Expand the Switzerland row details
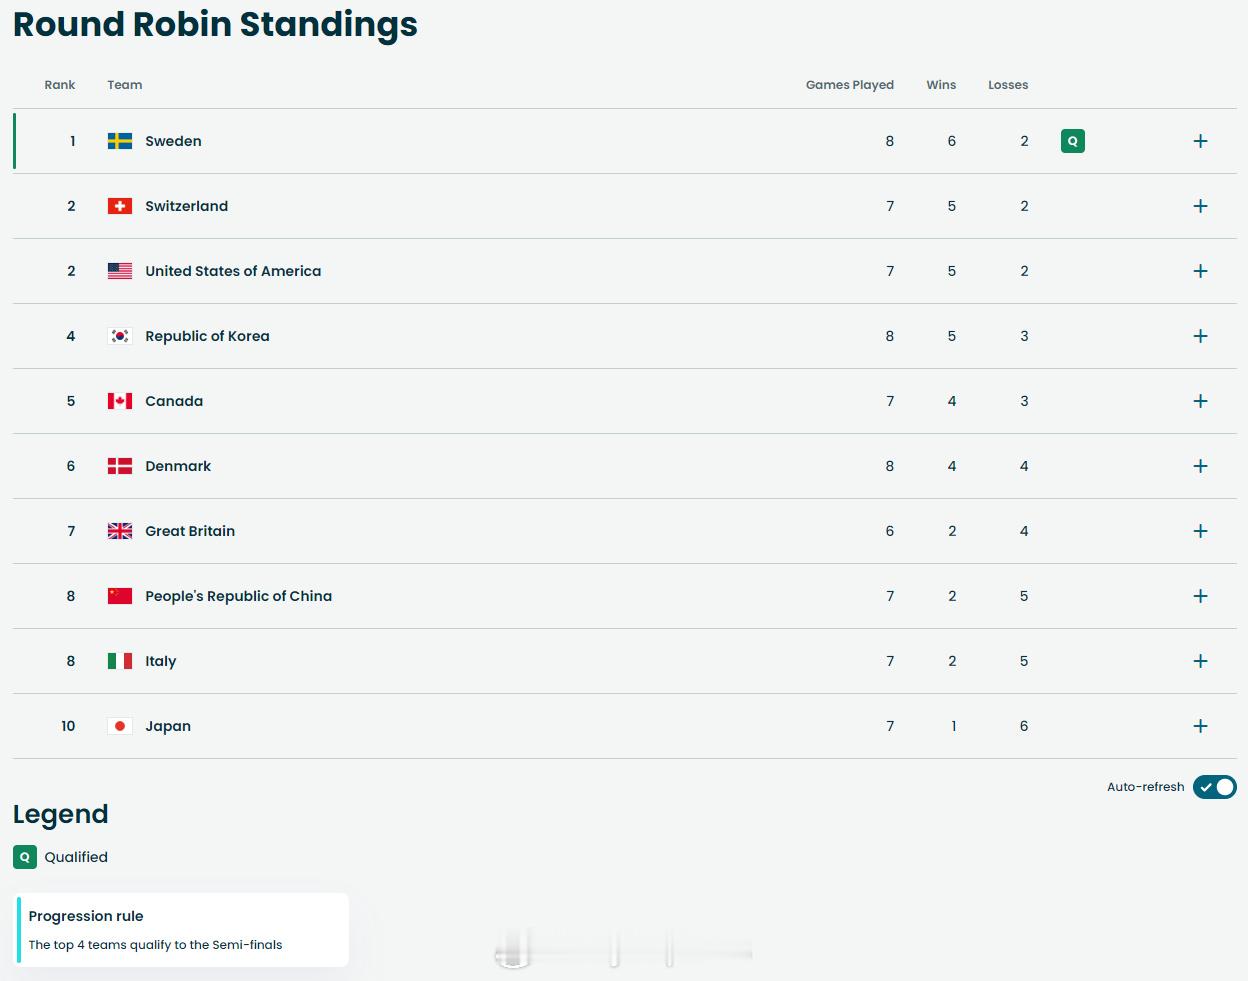1248x981 pixels. (1200, 206)
